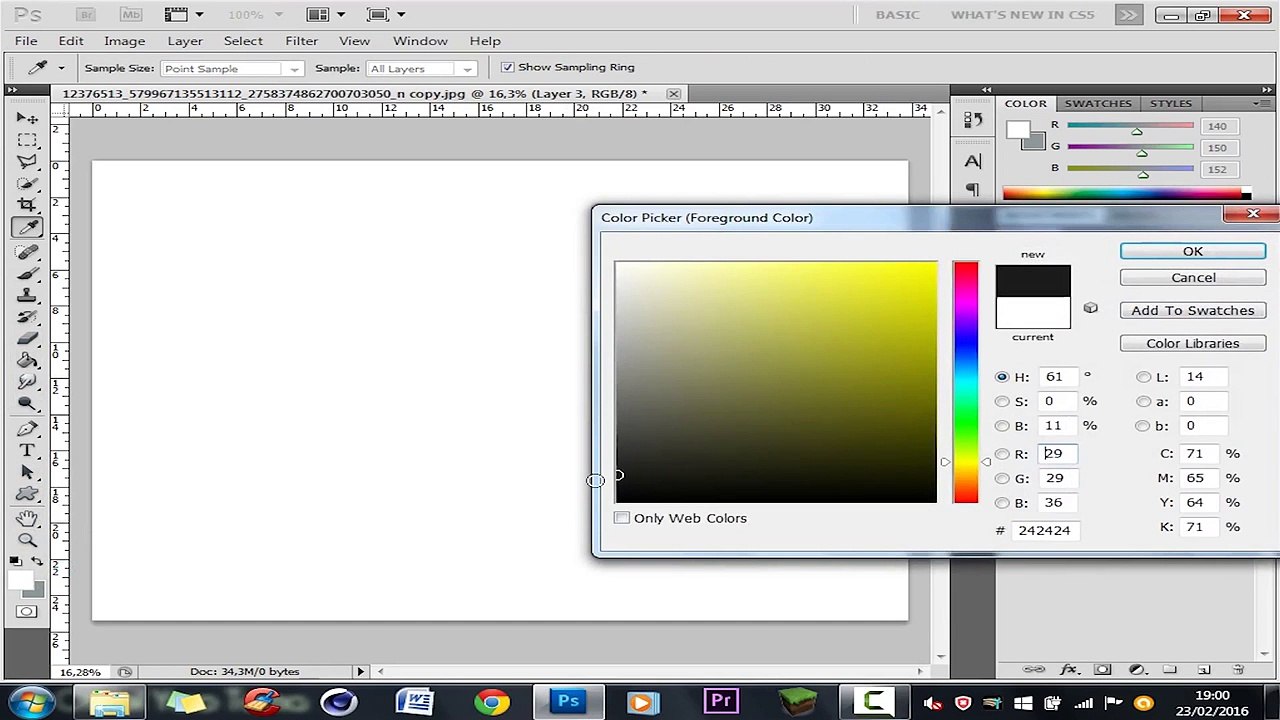Click the Color panel spectrum ramp

(x=1126, y=193)
